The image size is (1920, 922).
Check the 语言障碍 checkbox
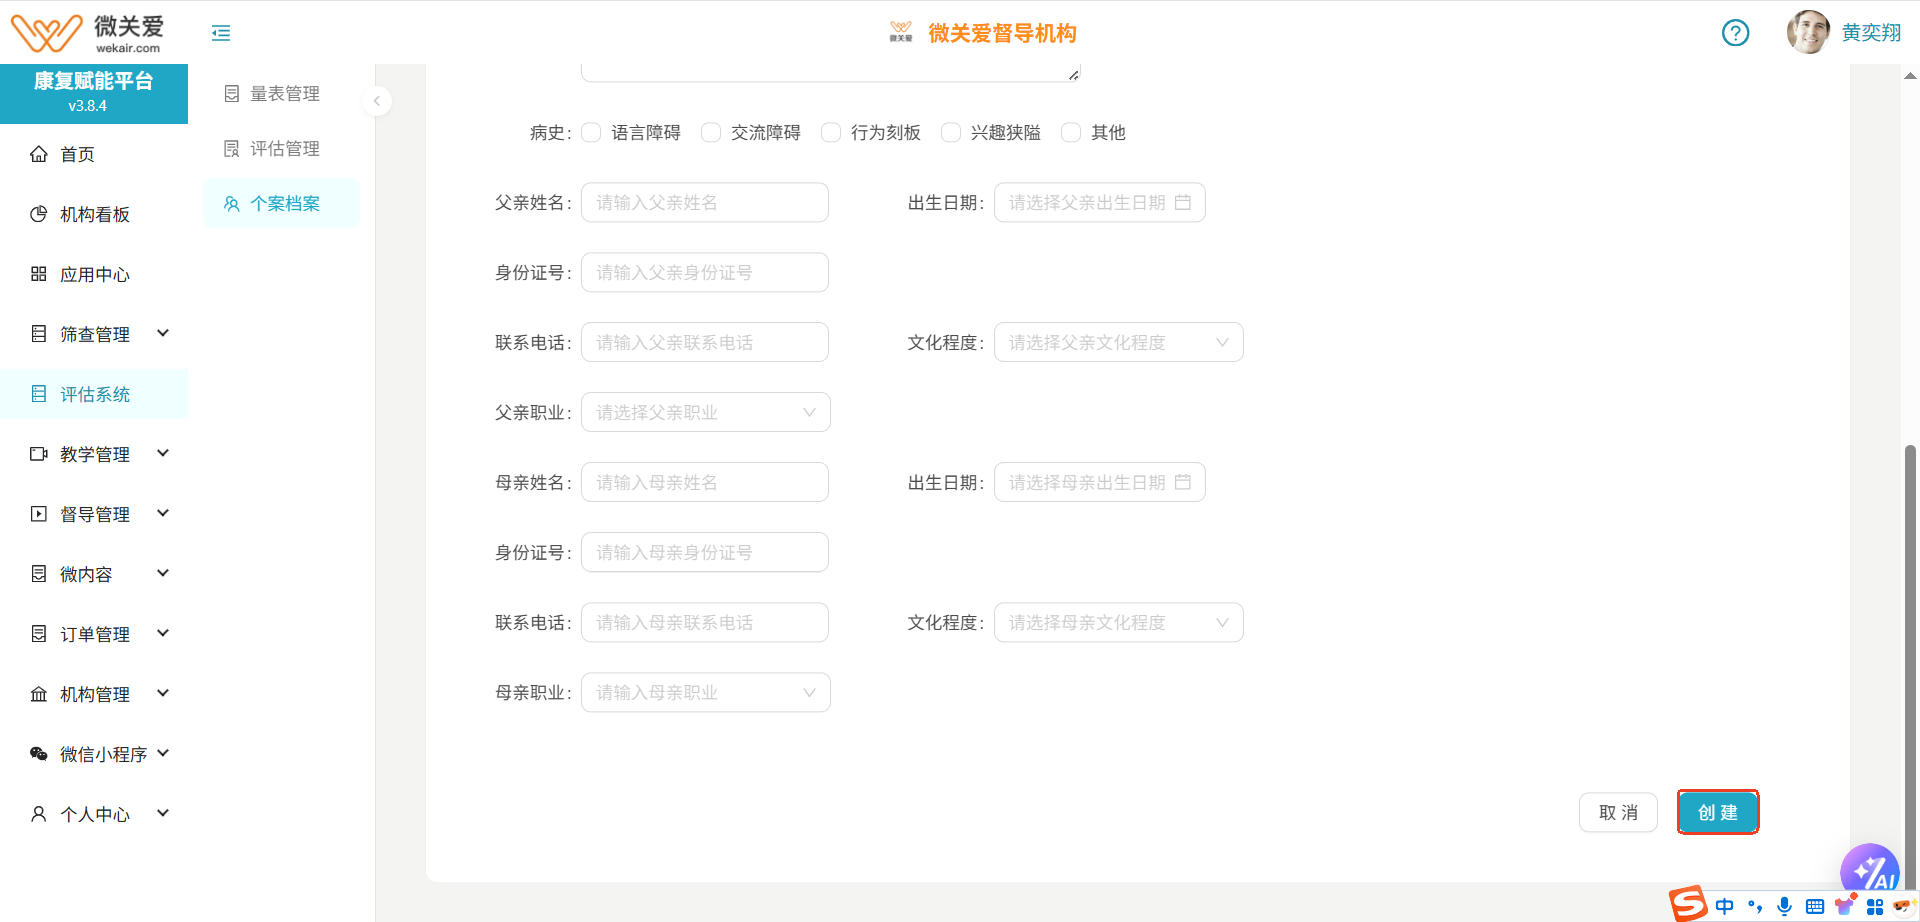click(592, 133)
